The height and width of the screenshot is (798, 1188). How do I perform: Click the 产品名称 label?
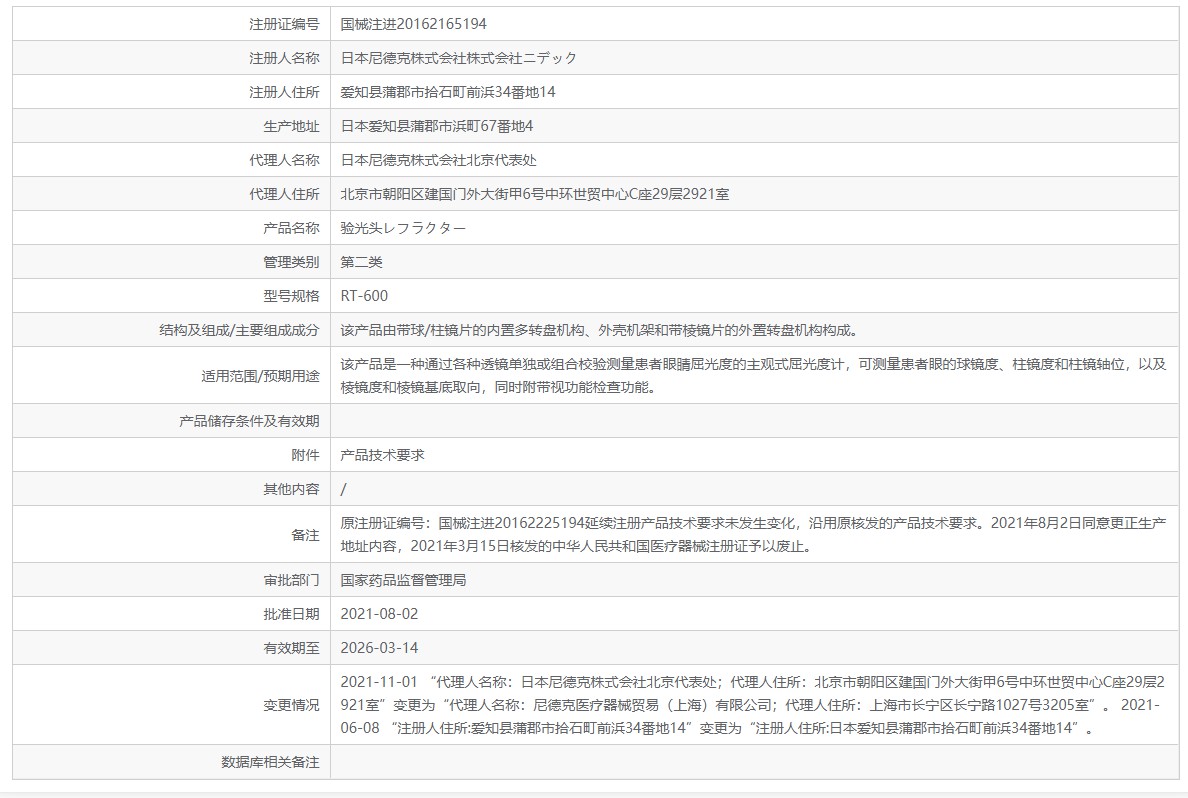click(x=291, y=229)
